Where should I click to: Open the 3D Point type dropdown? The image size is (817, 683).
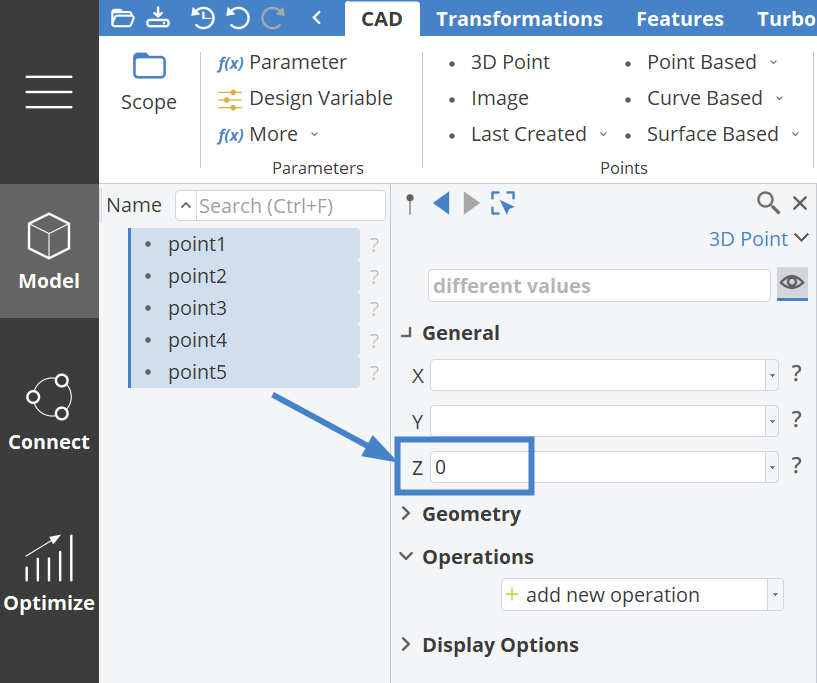pyautogui.click(x=758, y=239)
